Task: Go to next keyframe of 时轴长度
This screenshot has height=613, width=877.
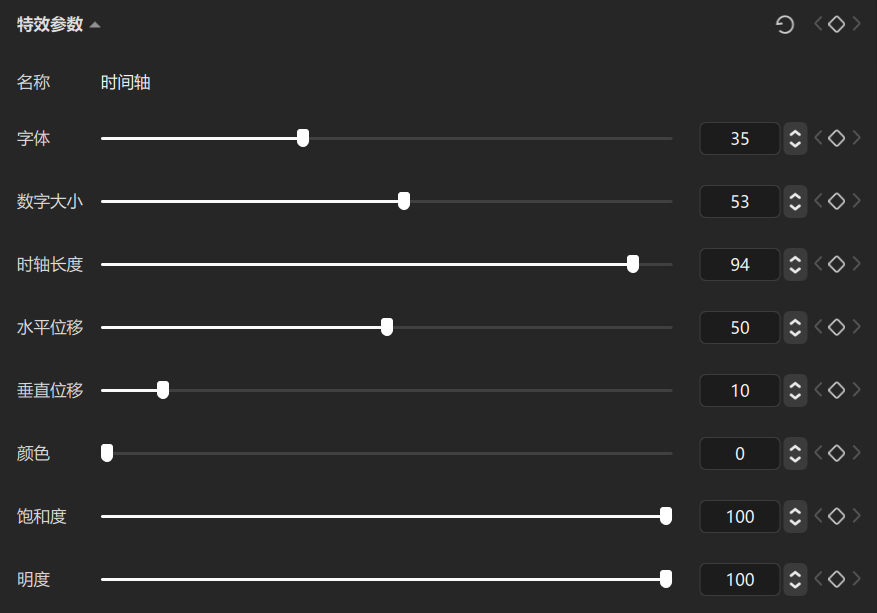Action: click(x=856, y=264)
